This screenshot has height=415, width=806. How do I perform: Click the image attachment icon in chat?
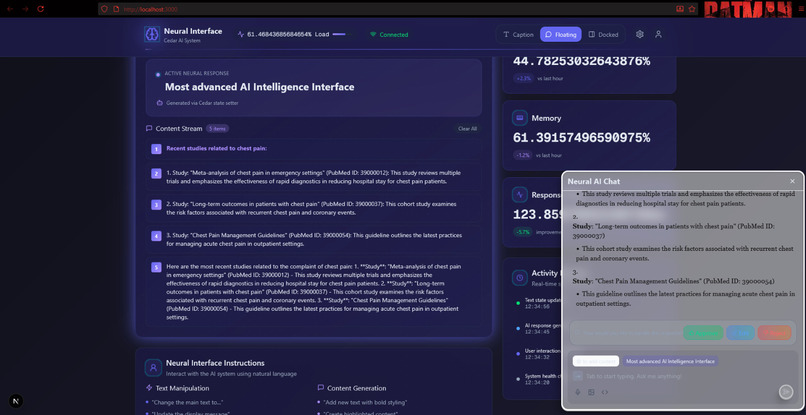point(591,392)
